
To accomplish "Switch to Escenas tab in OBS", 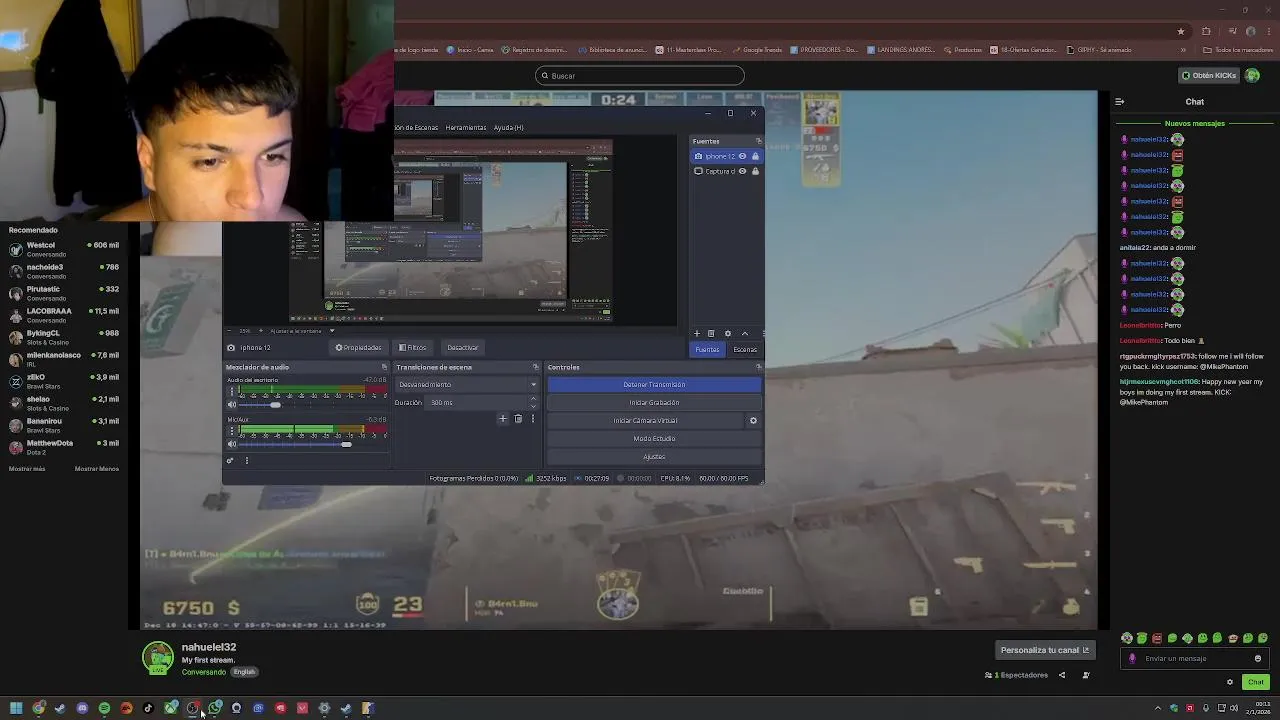I will coord(745,349).
